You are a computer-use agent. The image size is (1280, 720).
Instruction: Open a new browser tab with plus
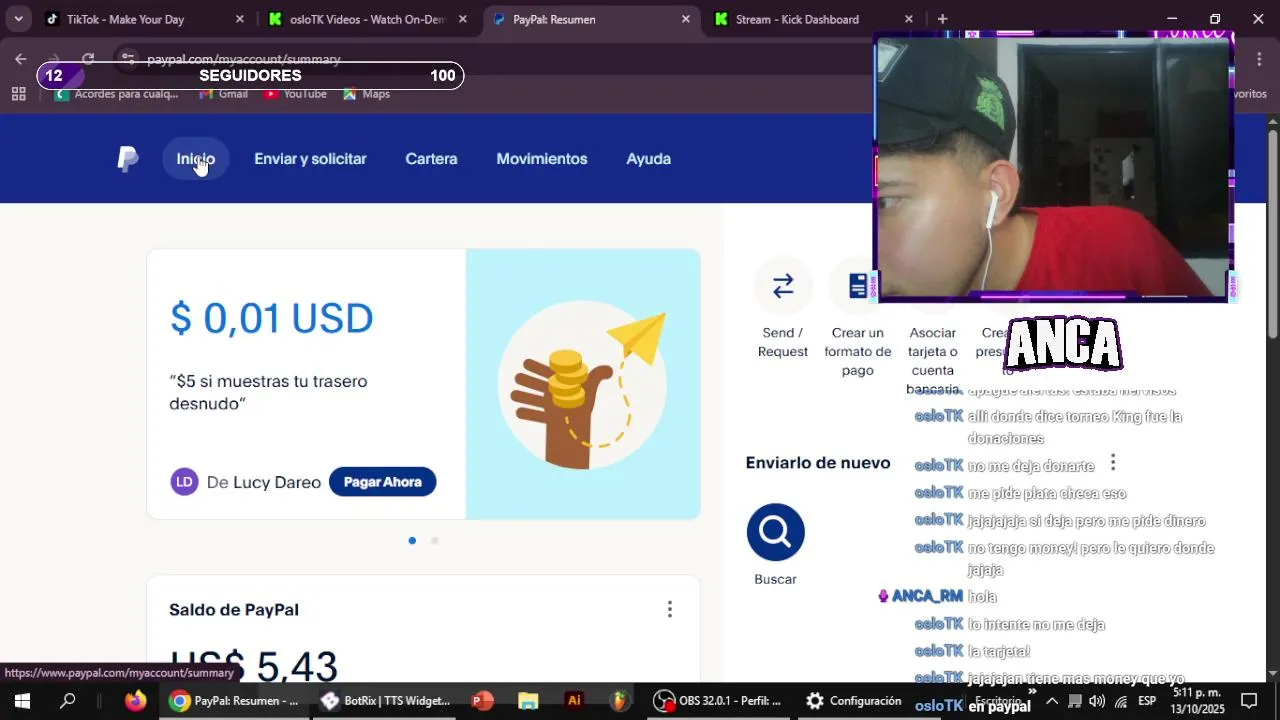pos(942,19)
